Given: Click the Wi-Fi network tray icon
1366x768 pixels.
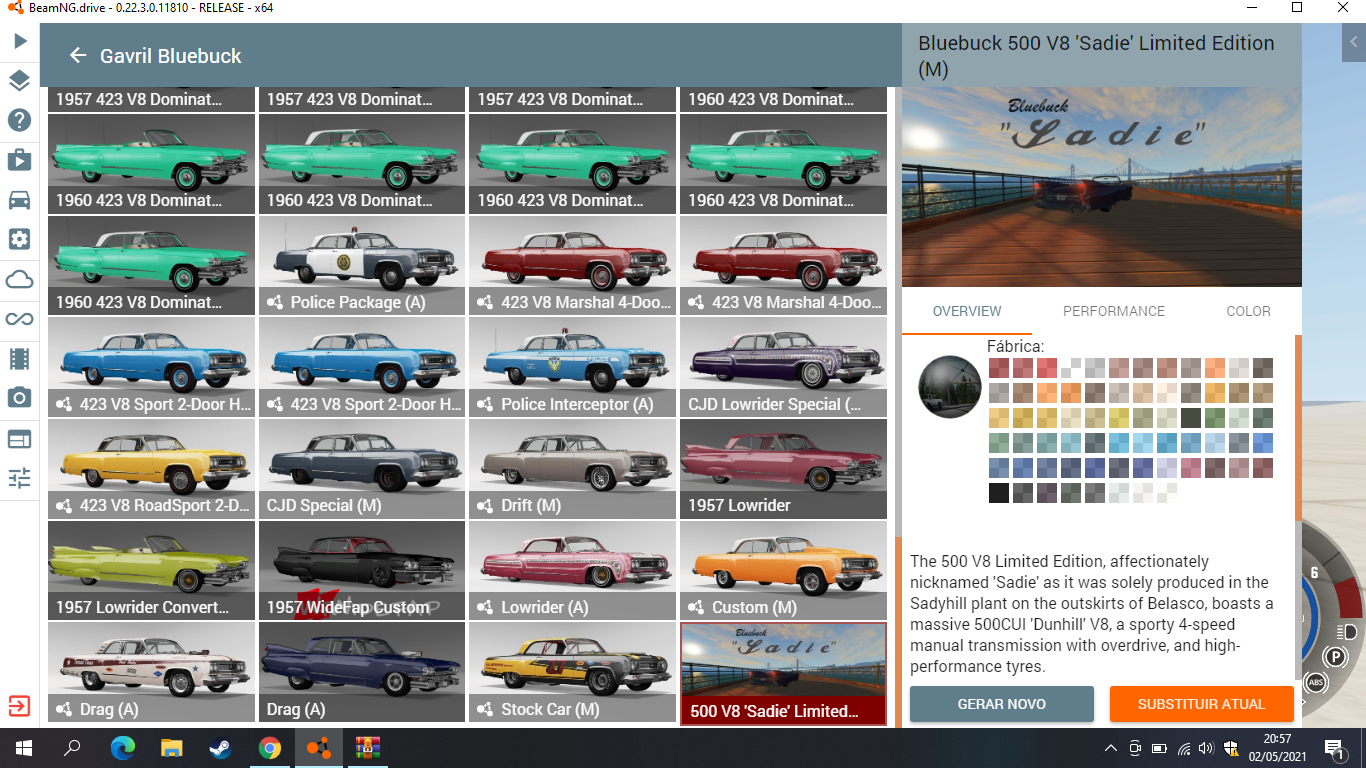Looking at the screenshot, I should tap(1183, 748).
